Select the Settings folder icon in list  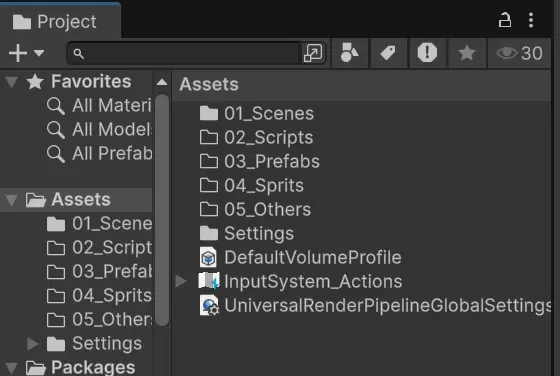pos(209,234)
